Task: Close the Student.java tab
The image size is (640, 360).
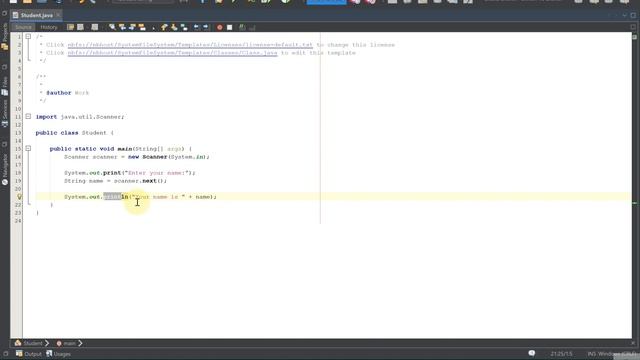Action: click(x=58, y=15)
